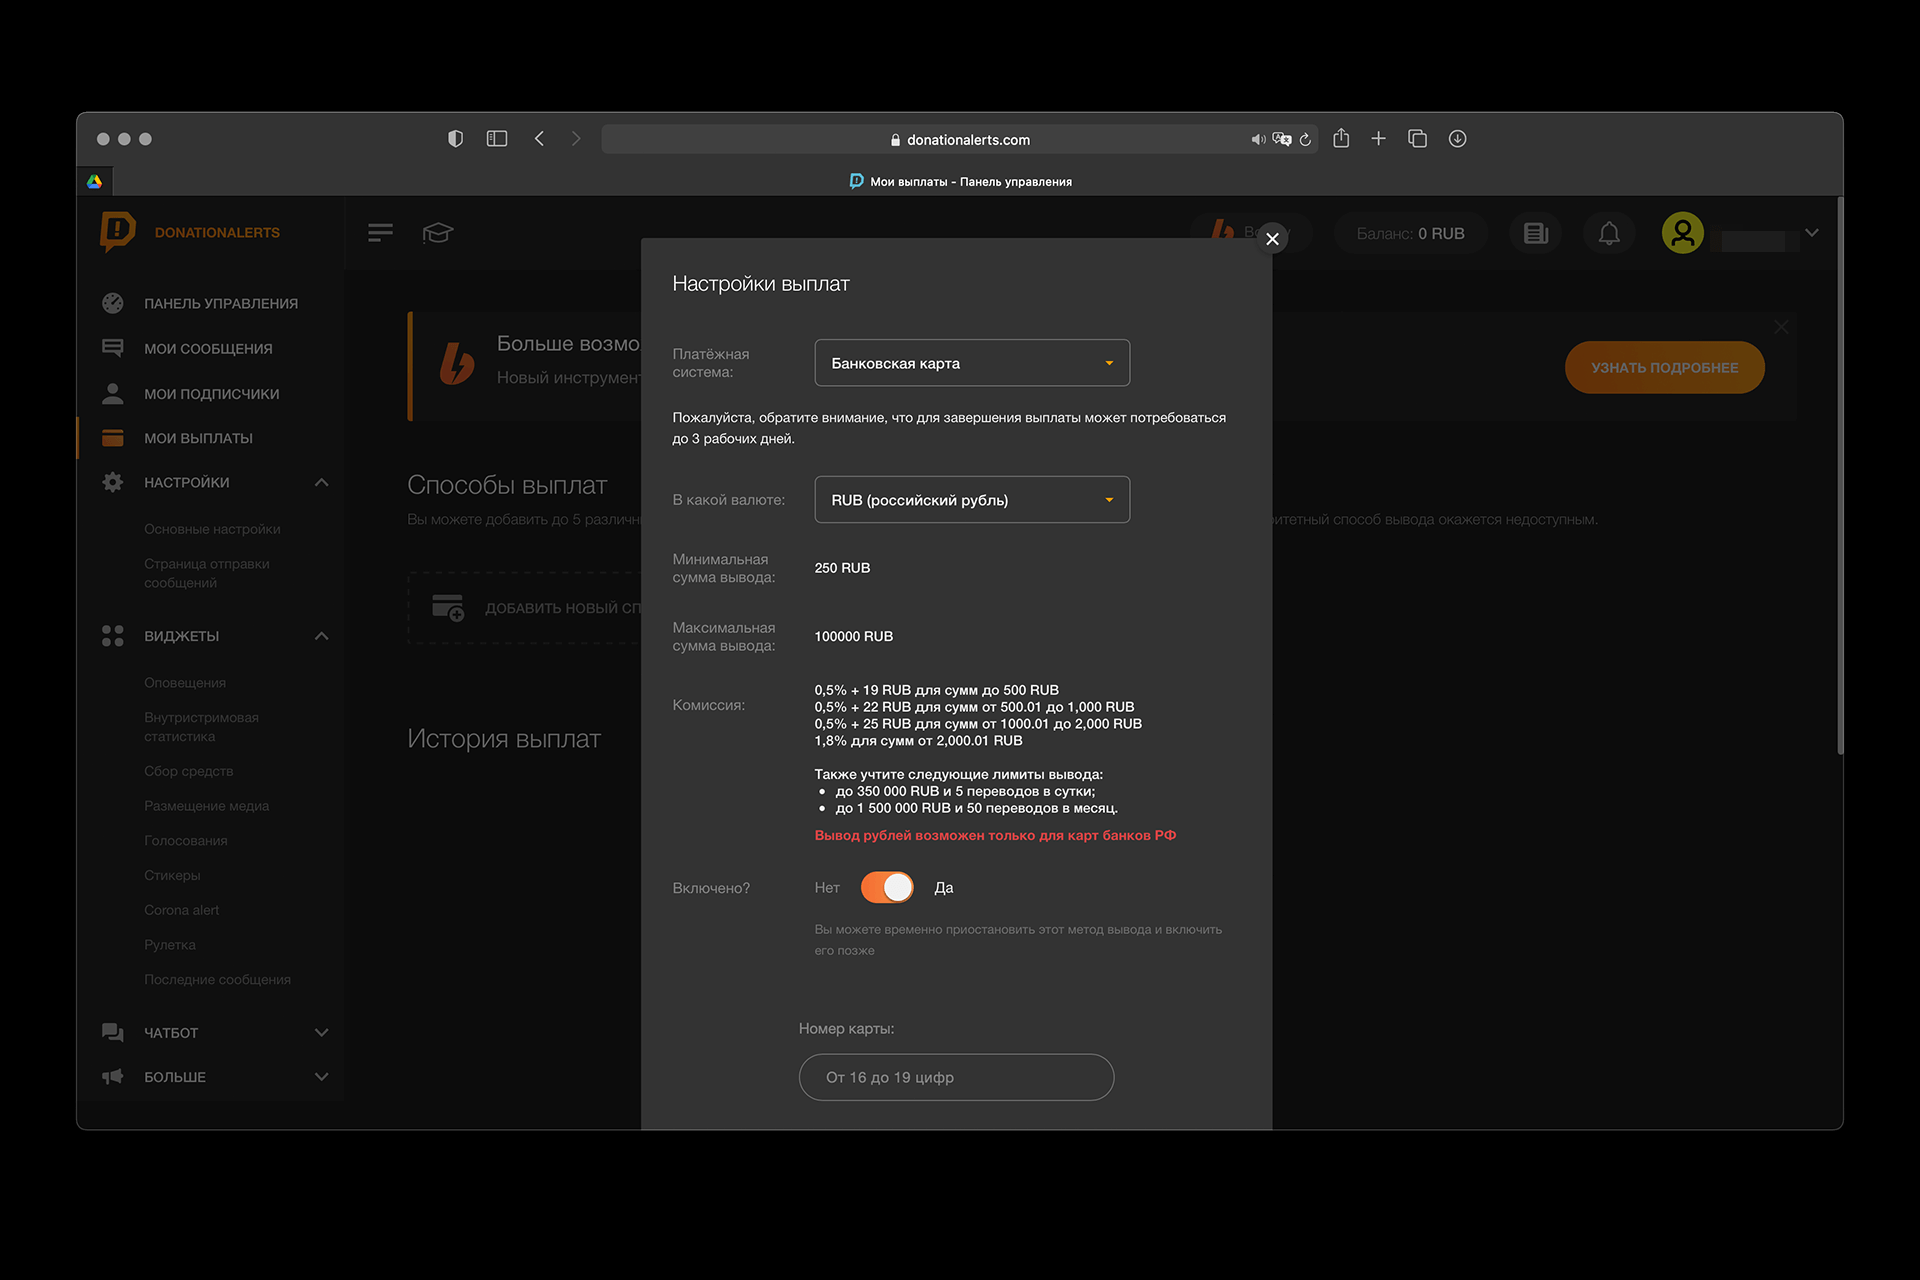This screenshot has width=1920, height=1280.
Task: Click the settings gear icon
Action: 113,482
